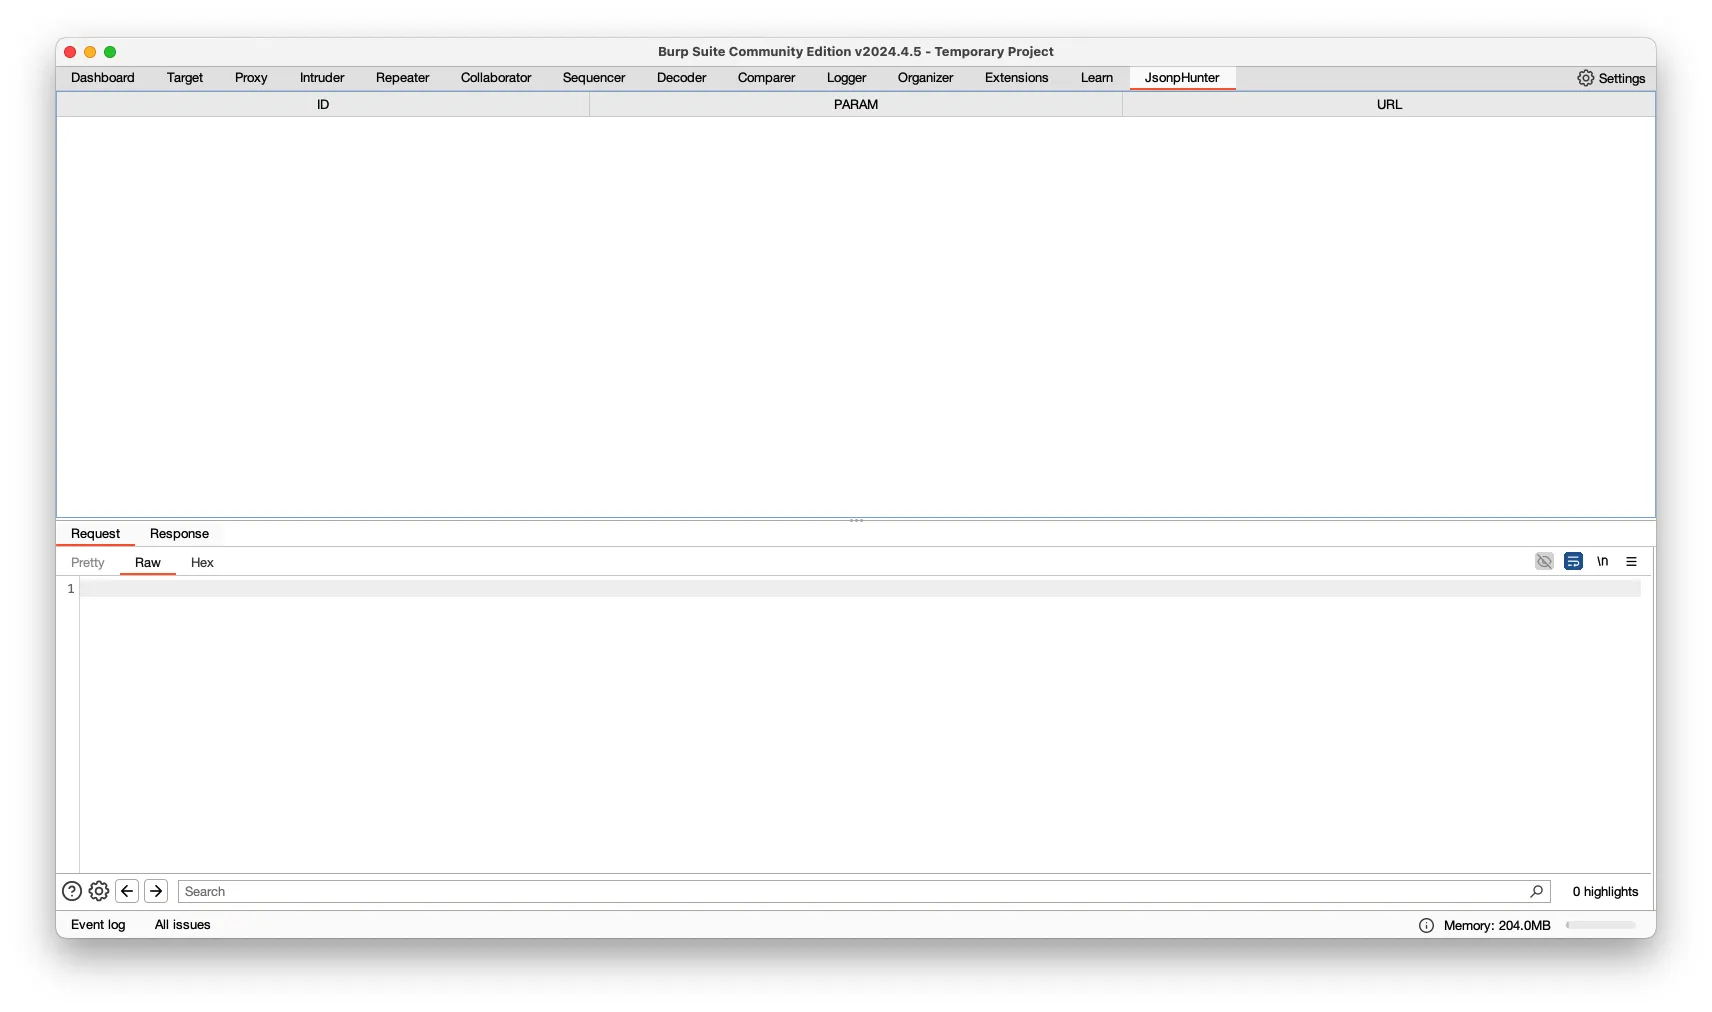Viewport: 1712px width, 1012px height.
Task: Toggle hidden message editor features icon
Action: click(x=1544, y=562)
